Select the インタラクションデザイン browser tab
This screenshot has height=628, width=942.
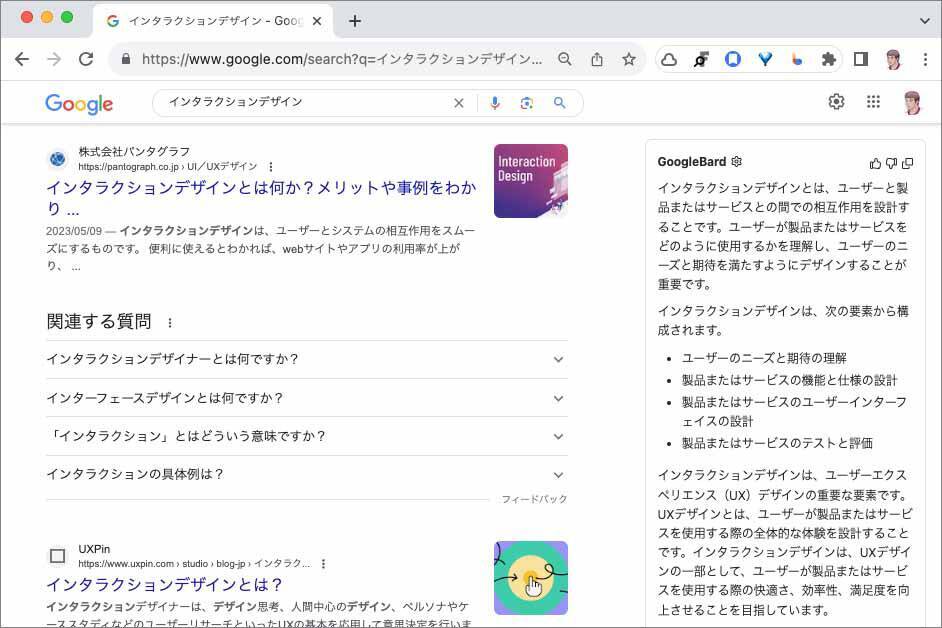point(213,21)
